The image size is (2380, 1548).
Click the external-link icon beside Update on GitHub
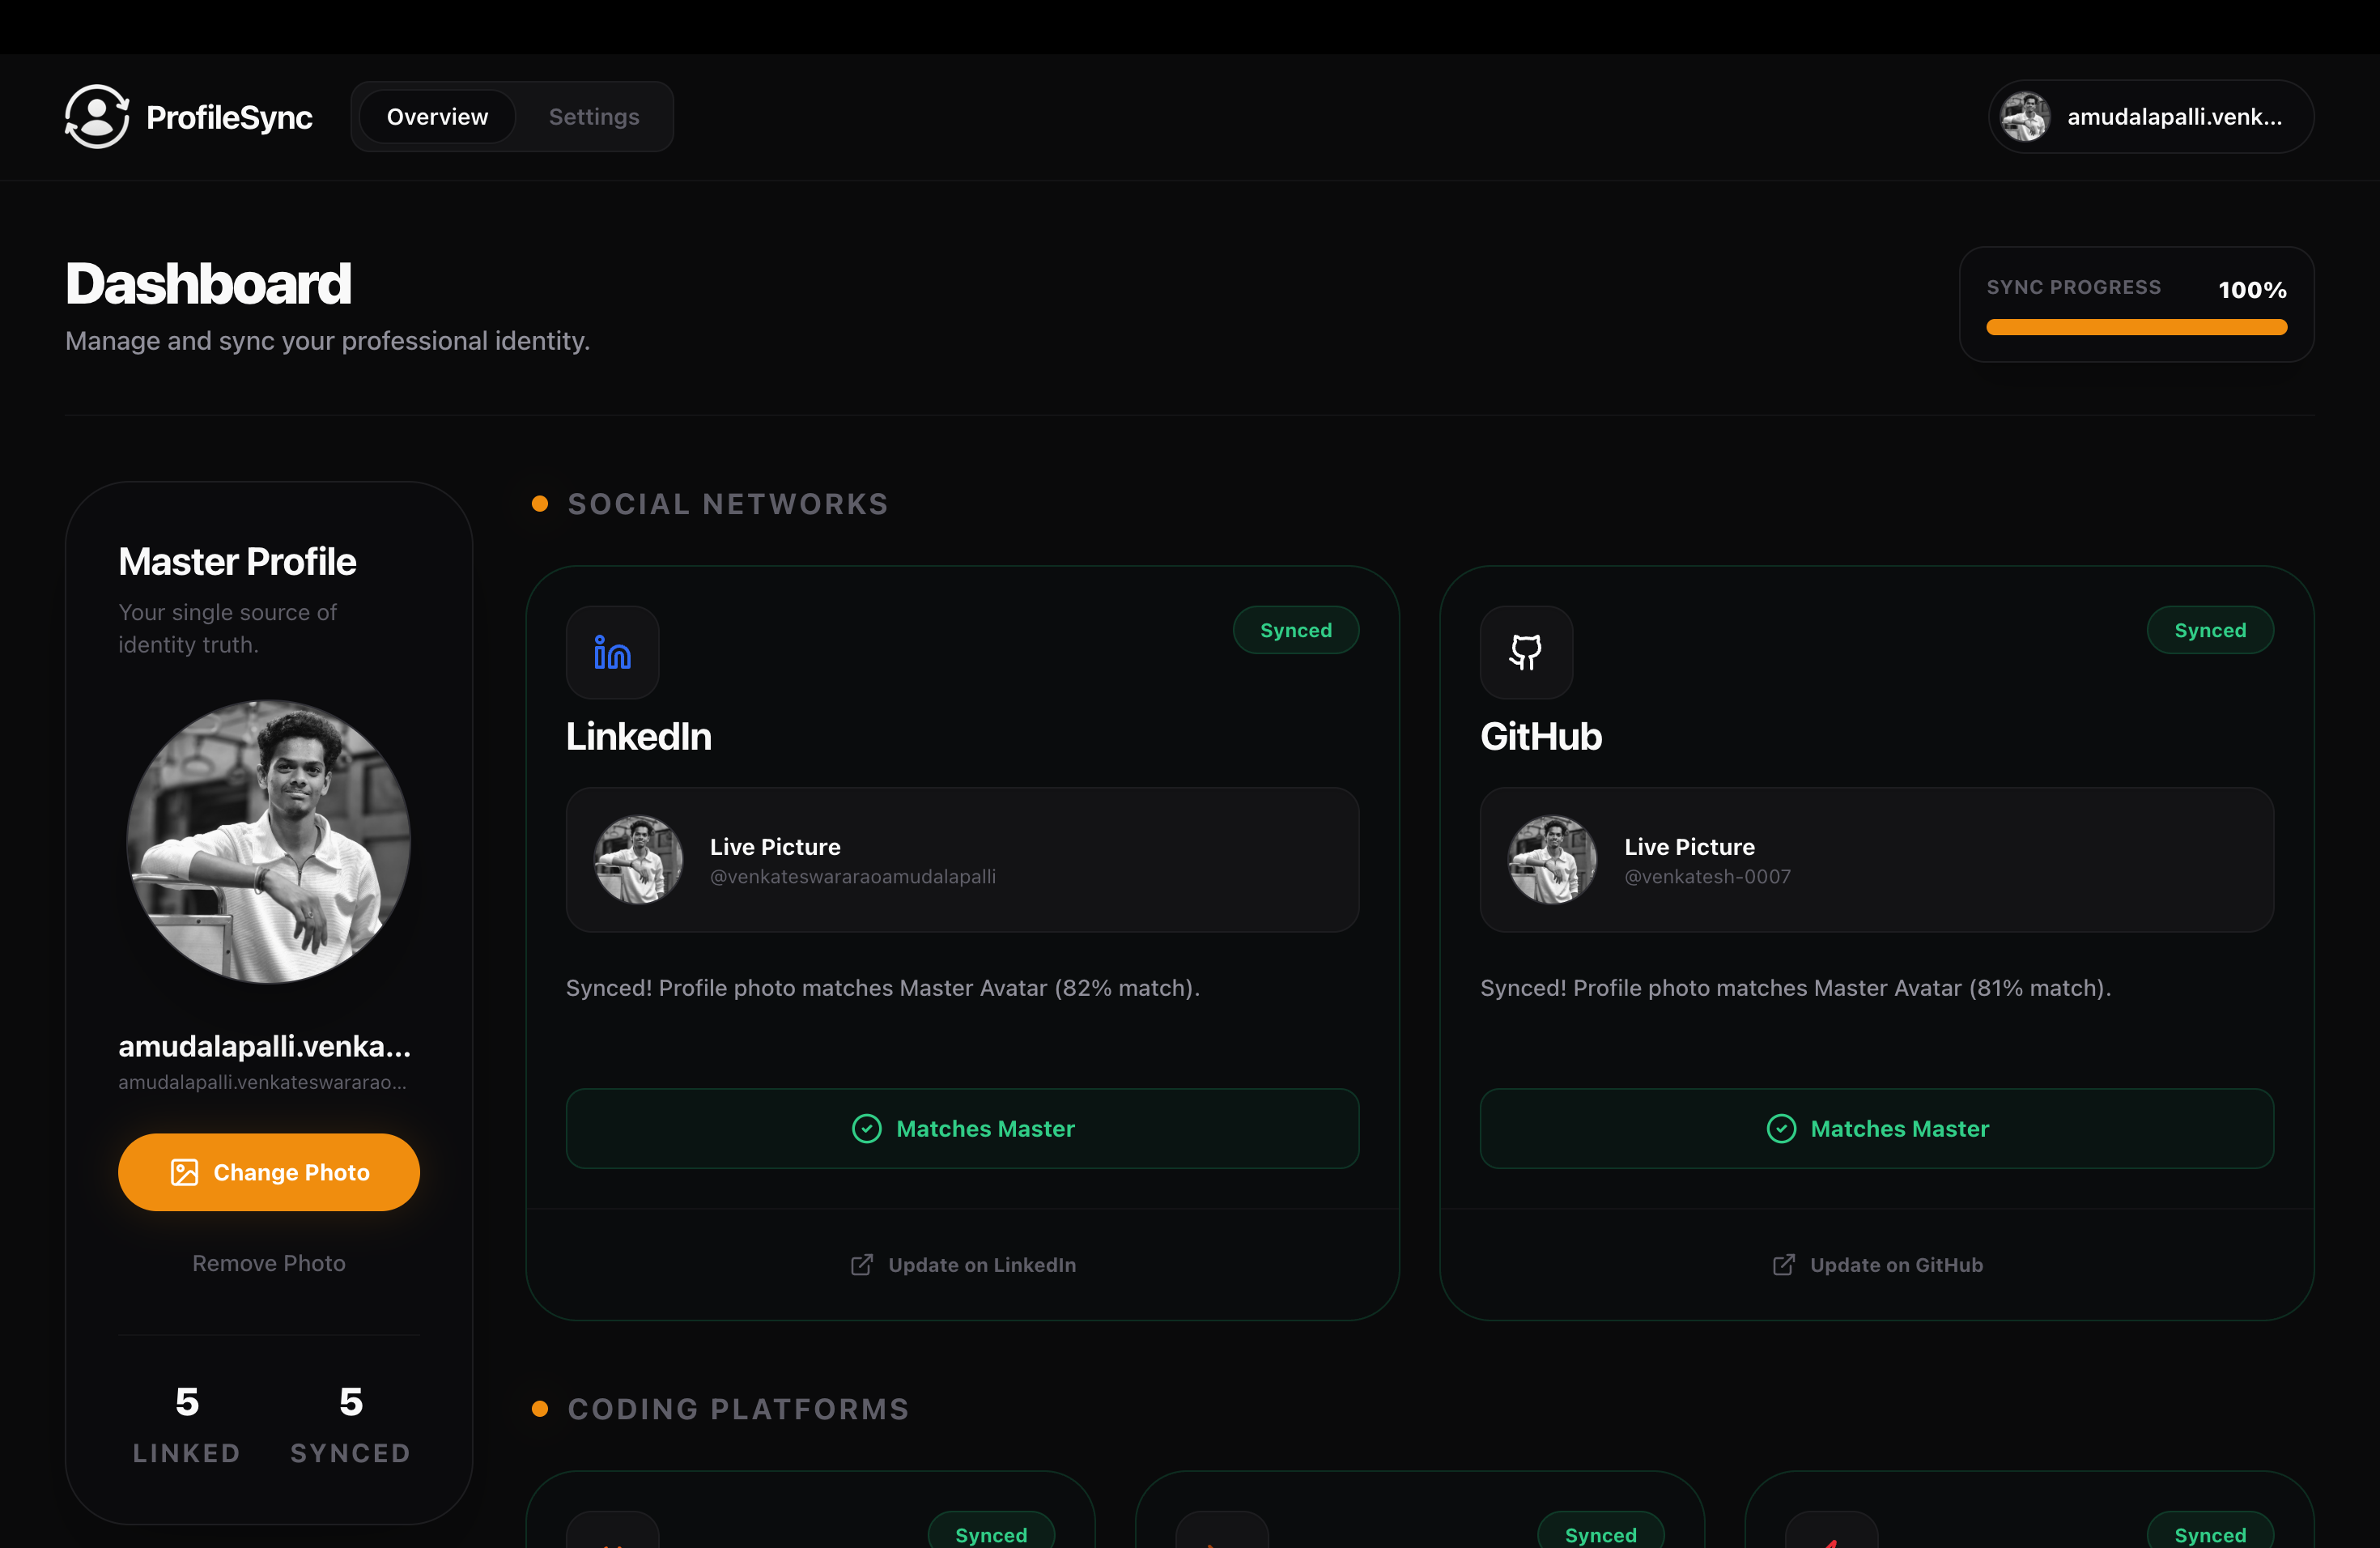tap(1783, 1265)
